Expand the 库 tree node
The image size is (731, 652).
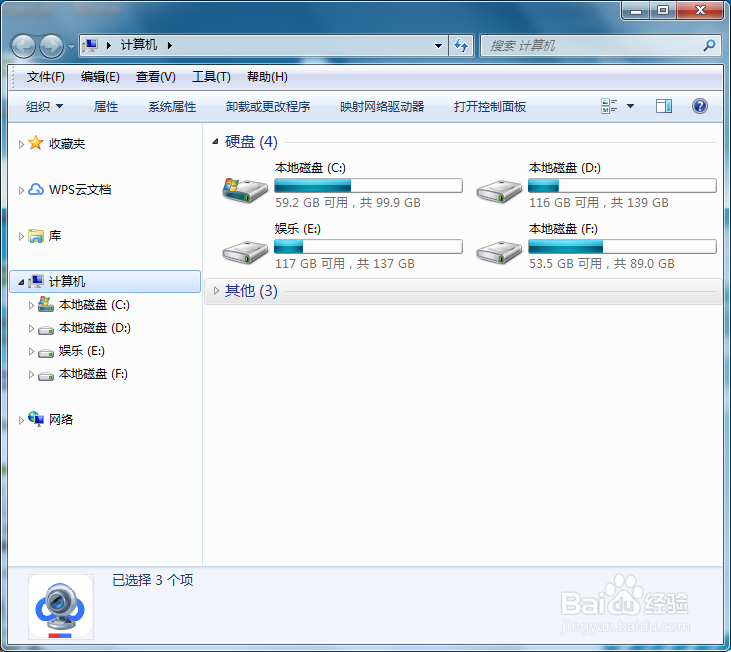21,236
